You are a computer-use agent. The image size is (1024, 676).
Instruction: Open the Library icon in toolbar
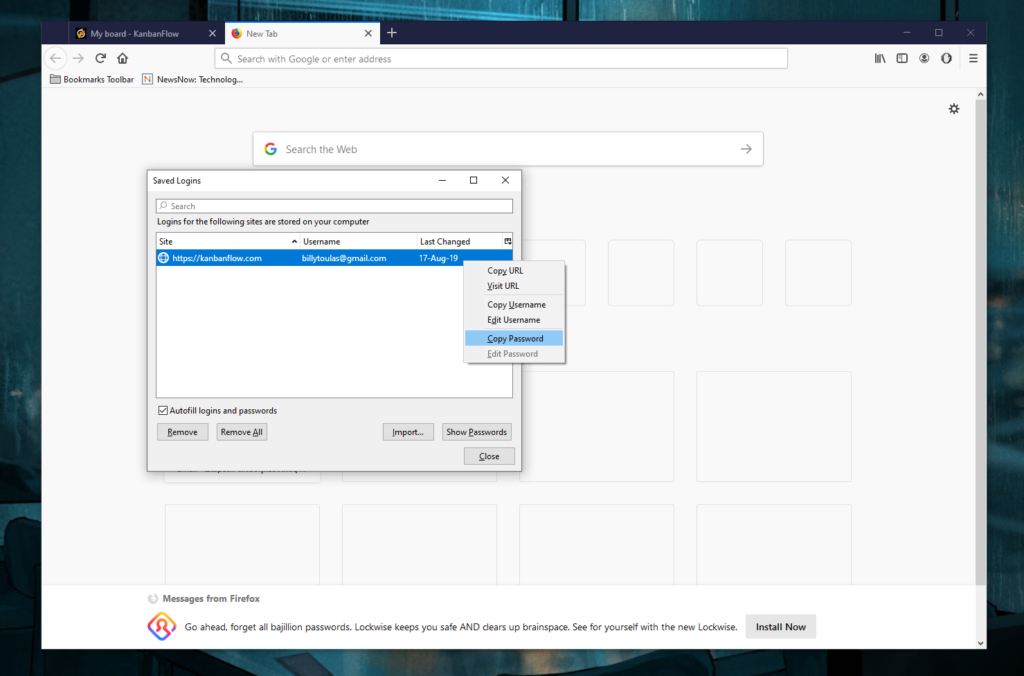880,58
